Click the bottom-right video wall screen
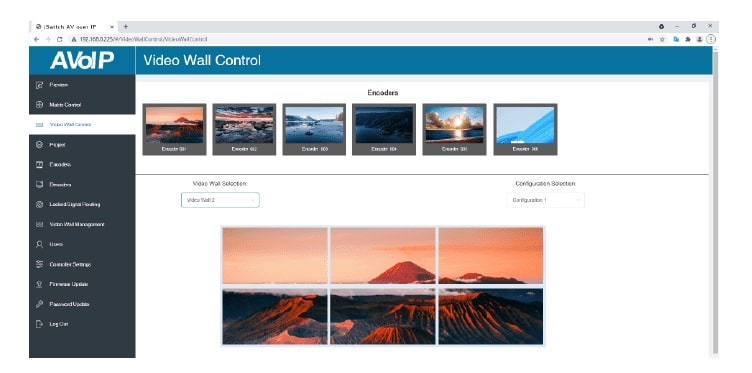This screenshot has height=373, width=752. click(x=491, y=316)
